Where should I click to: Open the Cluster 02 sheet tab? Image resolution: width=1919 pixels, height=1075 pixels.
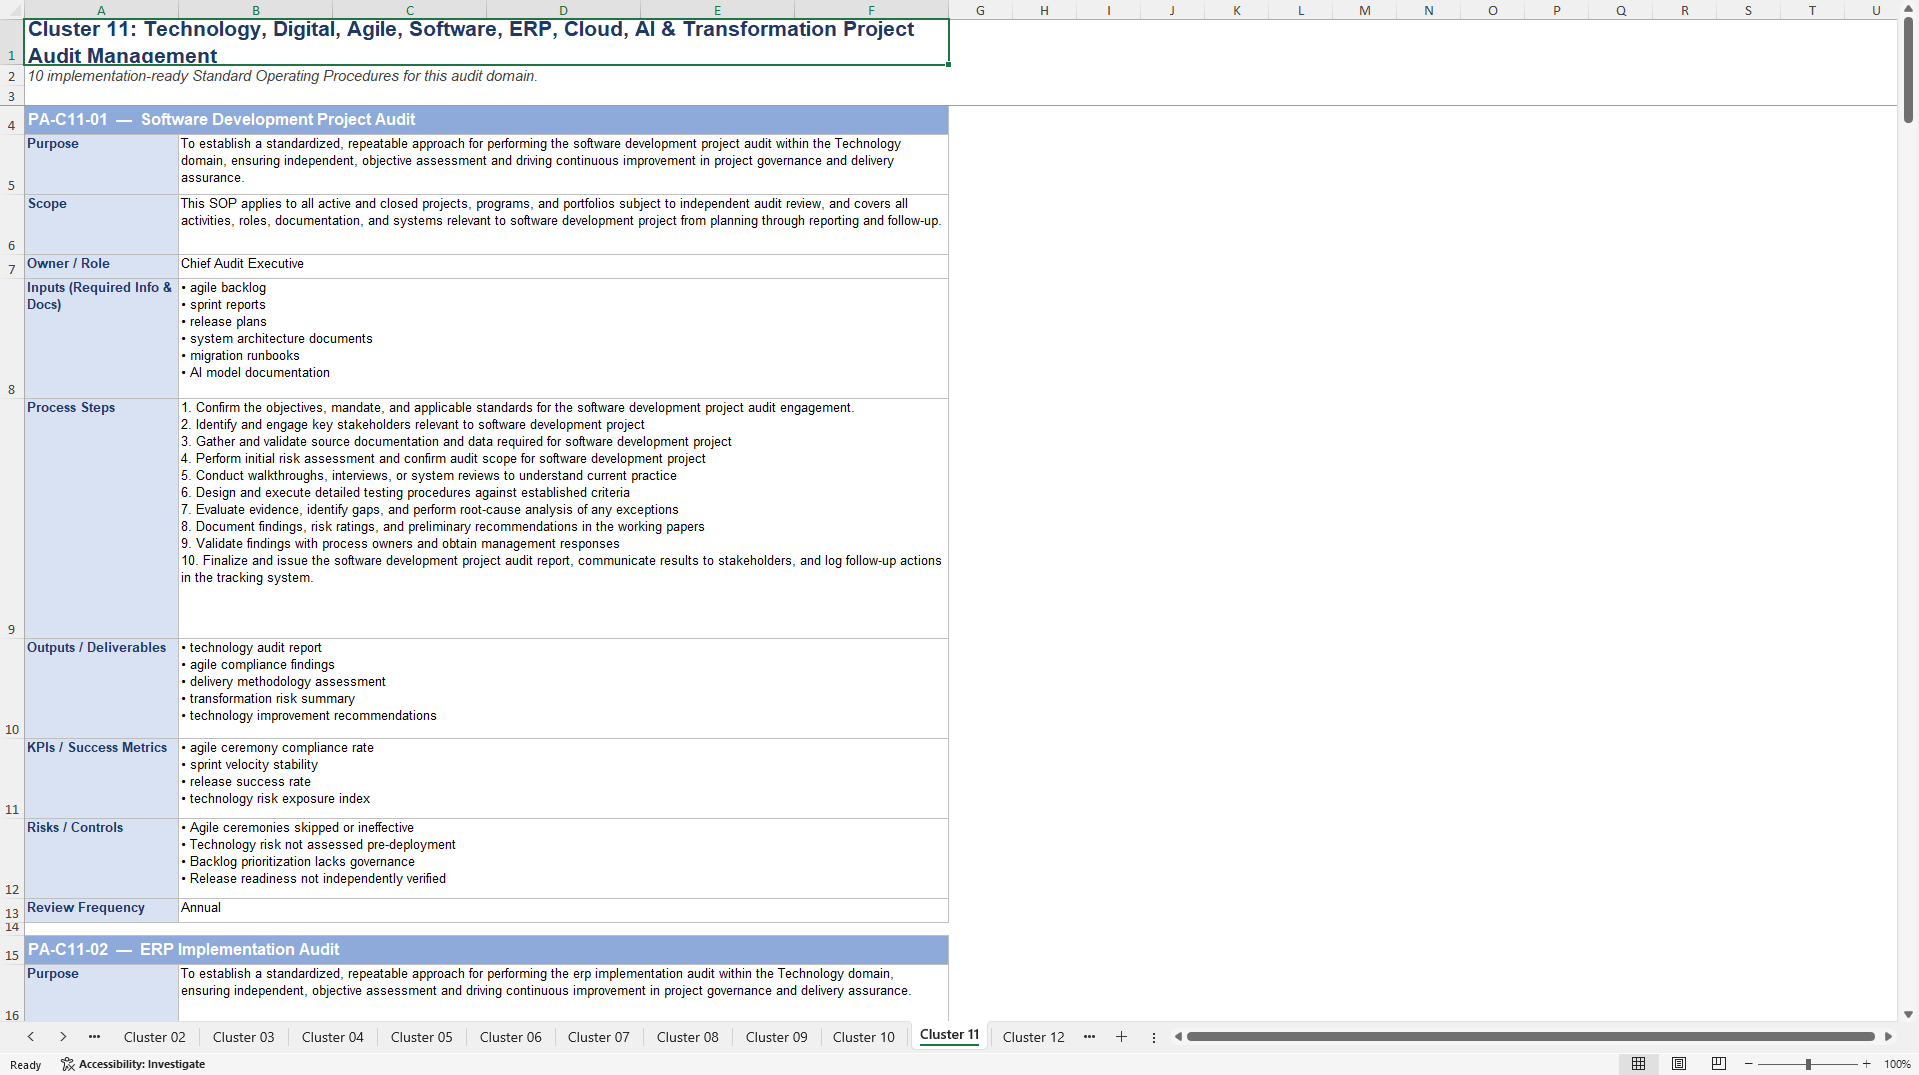(154, 1037)
